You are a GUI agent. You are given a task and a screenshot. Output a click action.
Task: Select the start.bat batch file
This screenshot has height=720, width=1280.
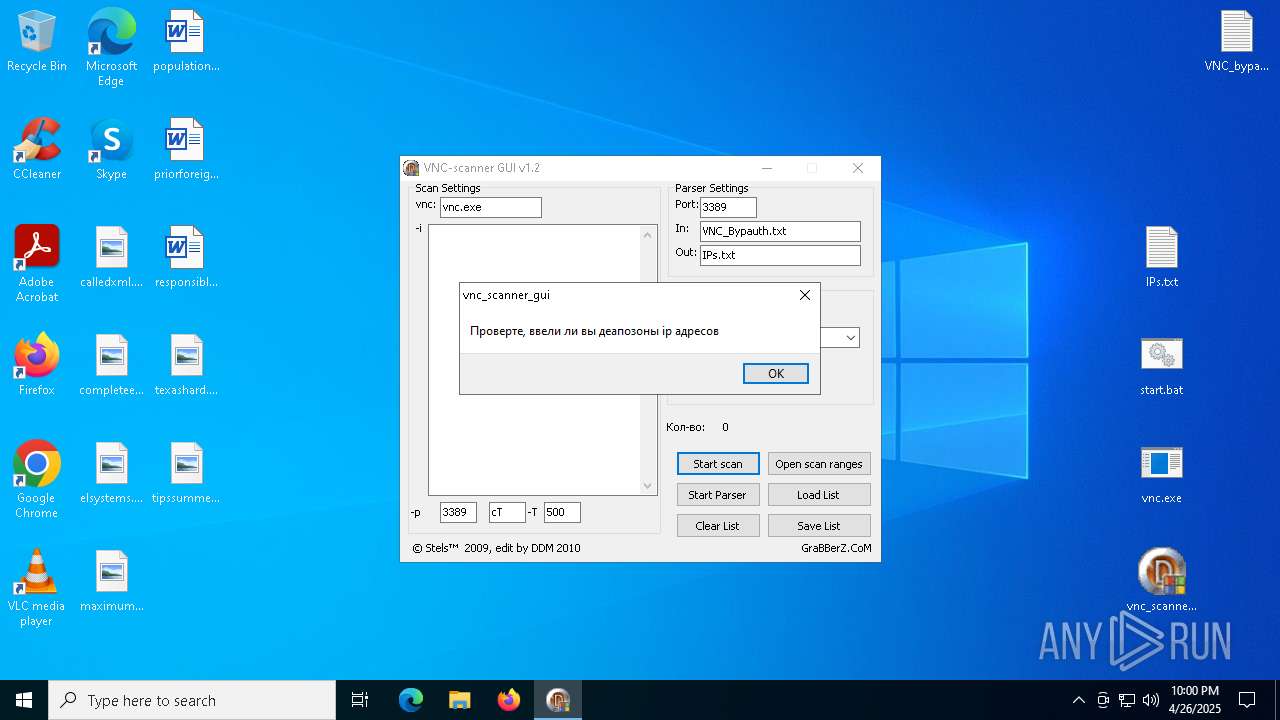(1161, 366)
